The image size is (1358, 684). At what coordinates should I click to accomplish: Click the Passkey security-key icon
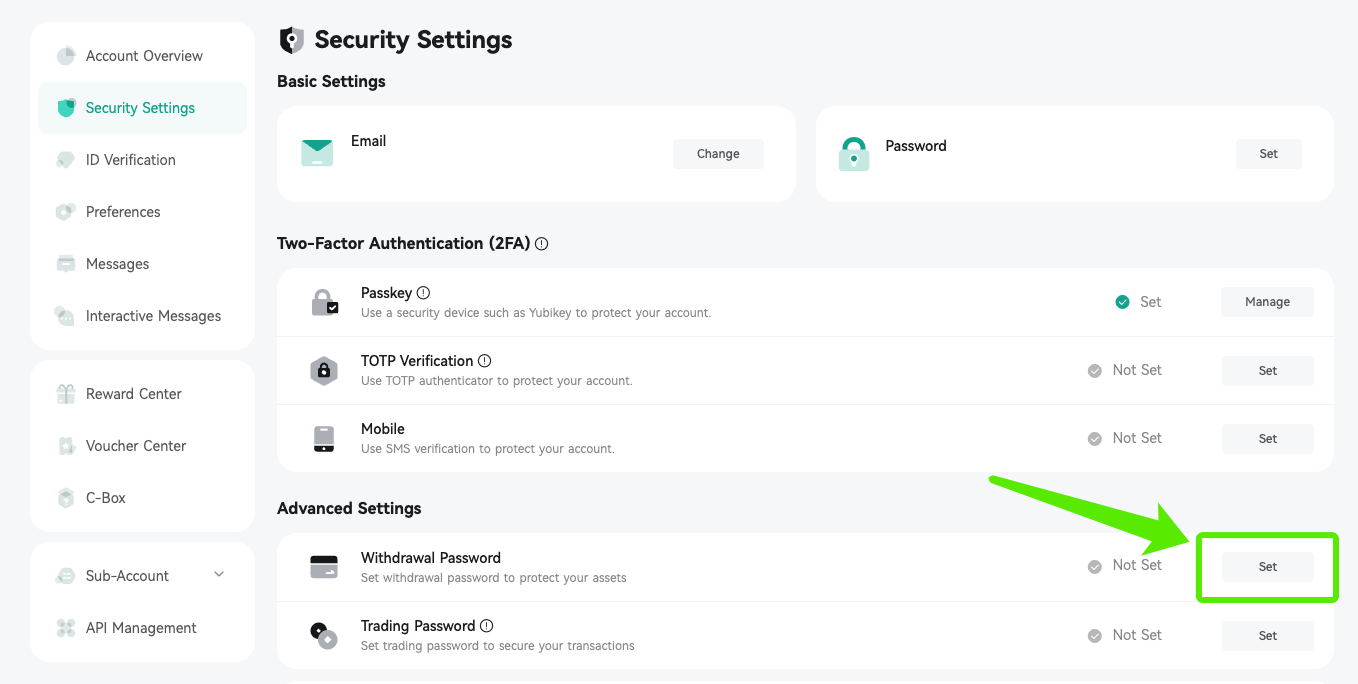point(323,301)
